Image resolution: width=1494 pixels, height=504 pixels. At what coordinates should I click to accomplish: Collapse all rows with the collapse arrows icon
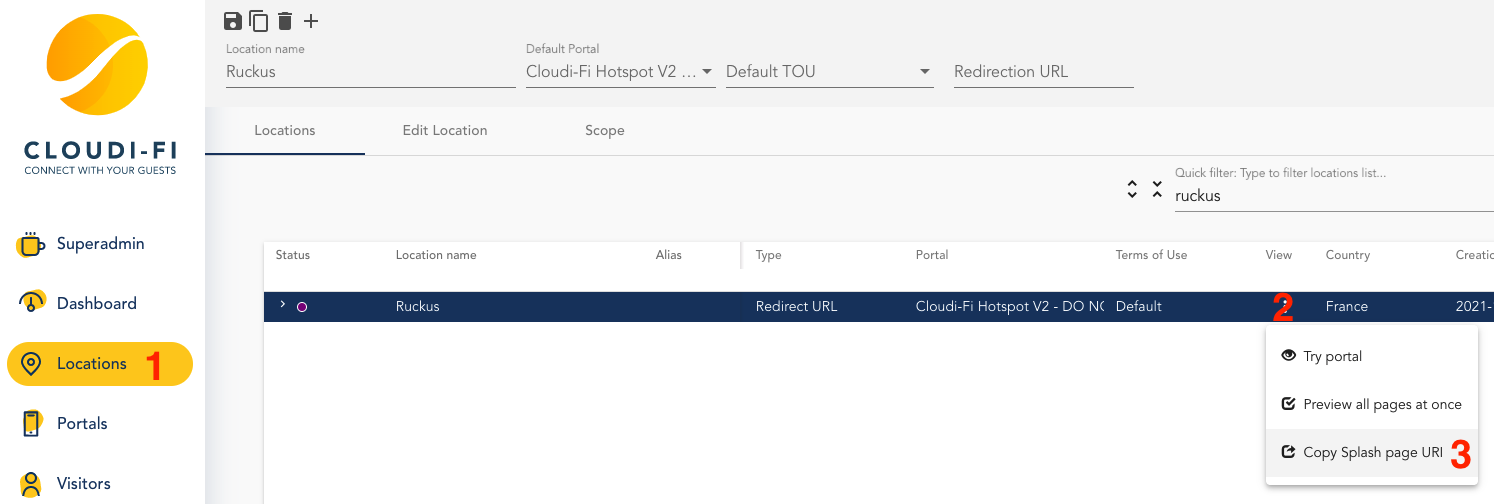coord(1157,189)
